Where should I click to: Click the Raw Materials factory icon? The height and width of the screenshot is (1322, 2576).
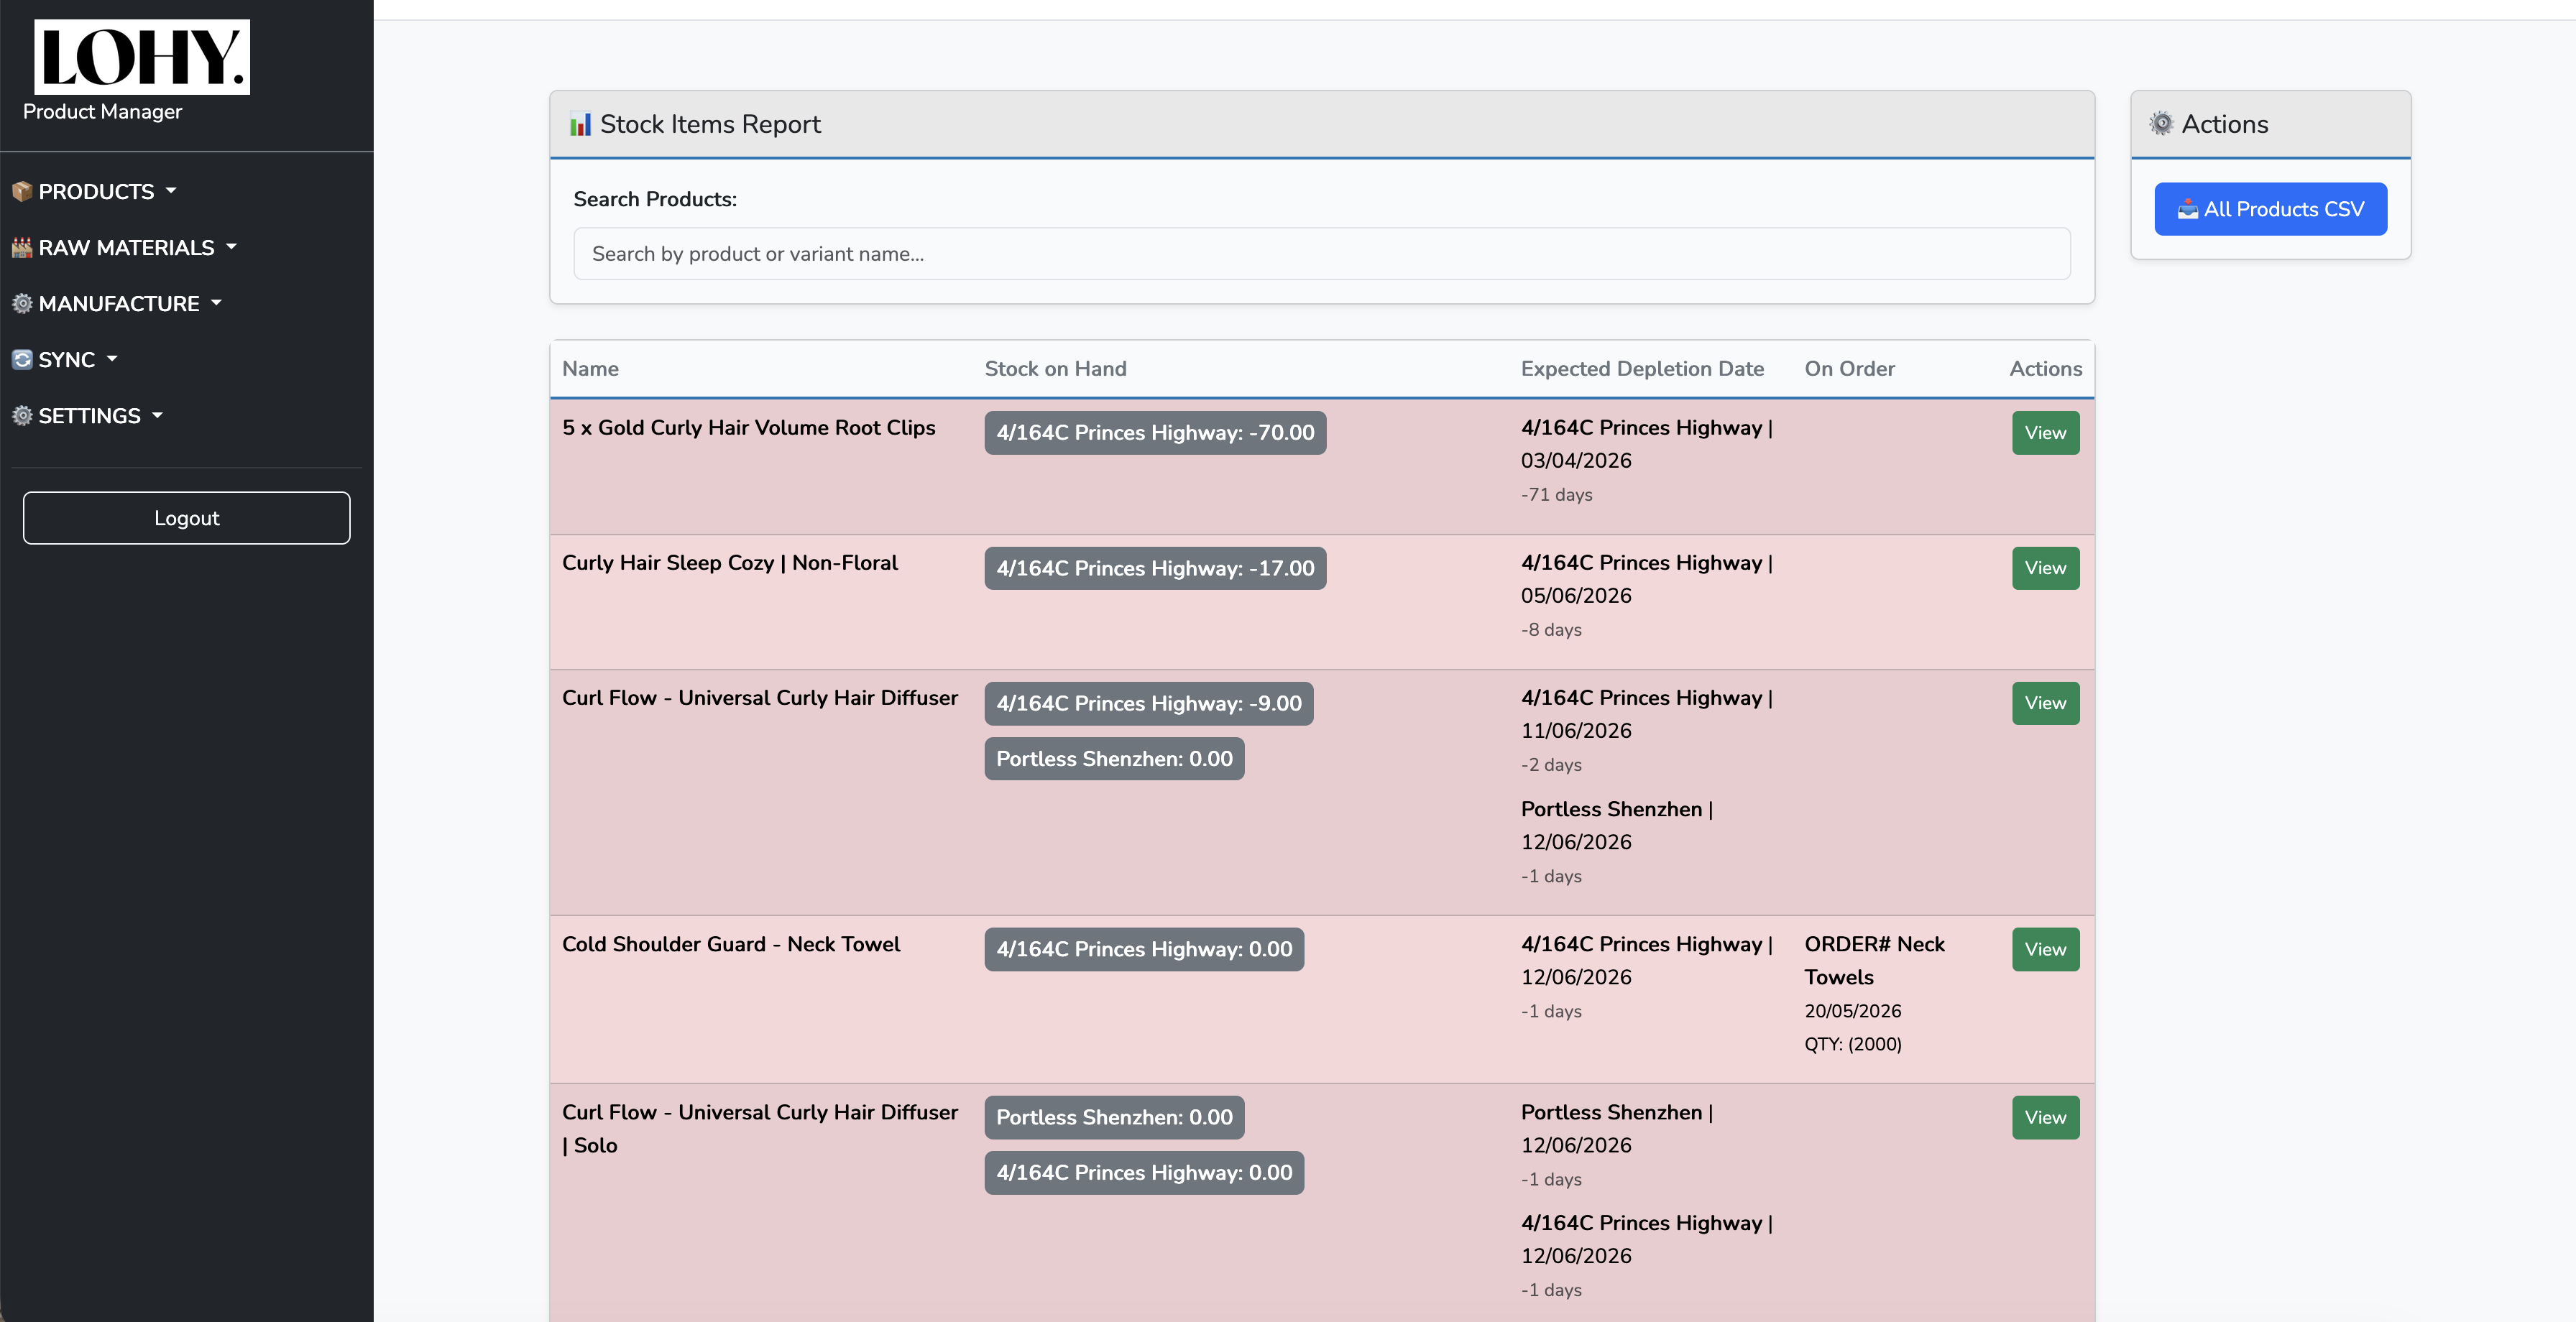pos(22,247)
